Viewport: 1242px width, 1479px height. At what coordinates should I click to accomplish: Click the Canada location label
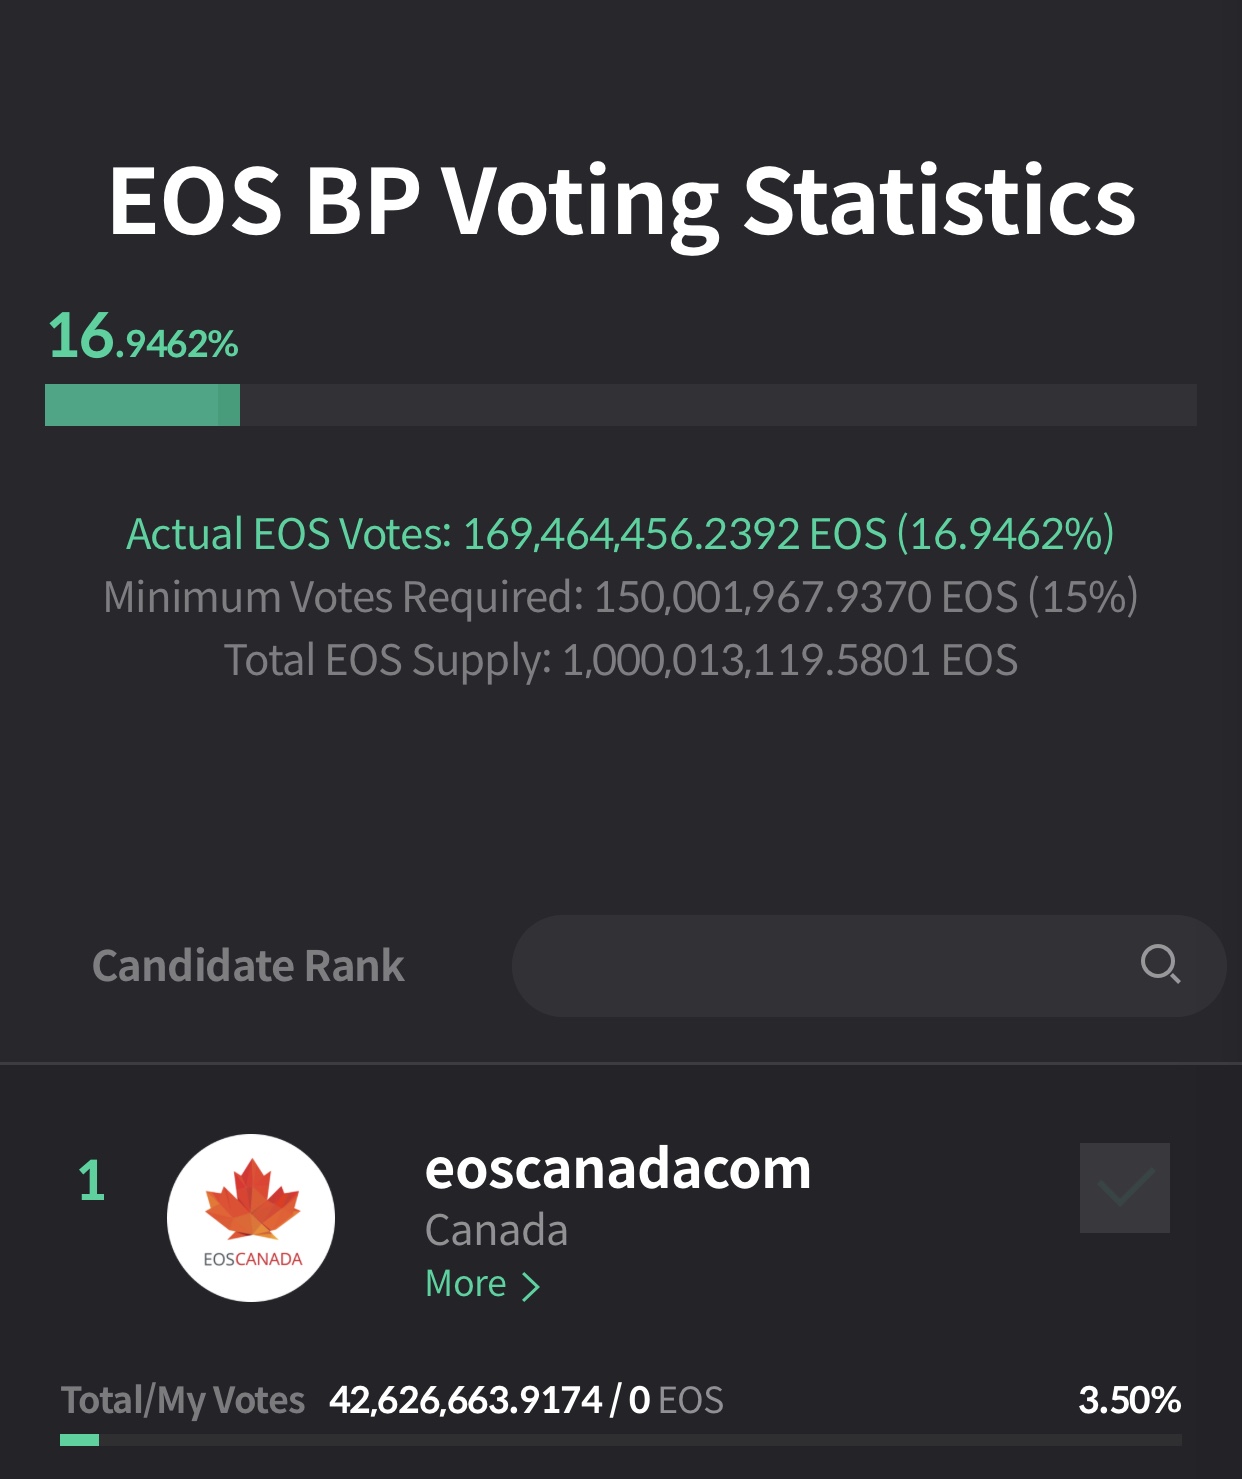(496, 1230)
